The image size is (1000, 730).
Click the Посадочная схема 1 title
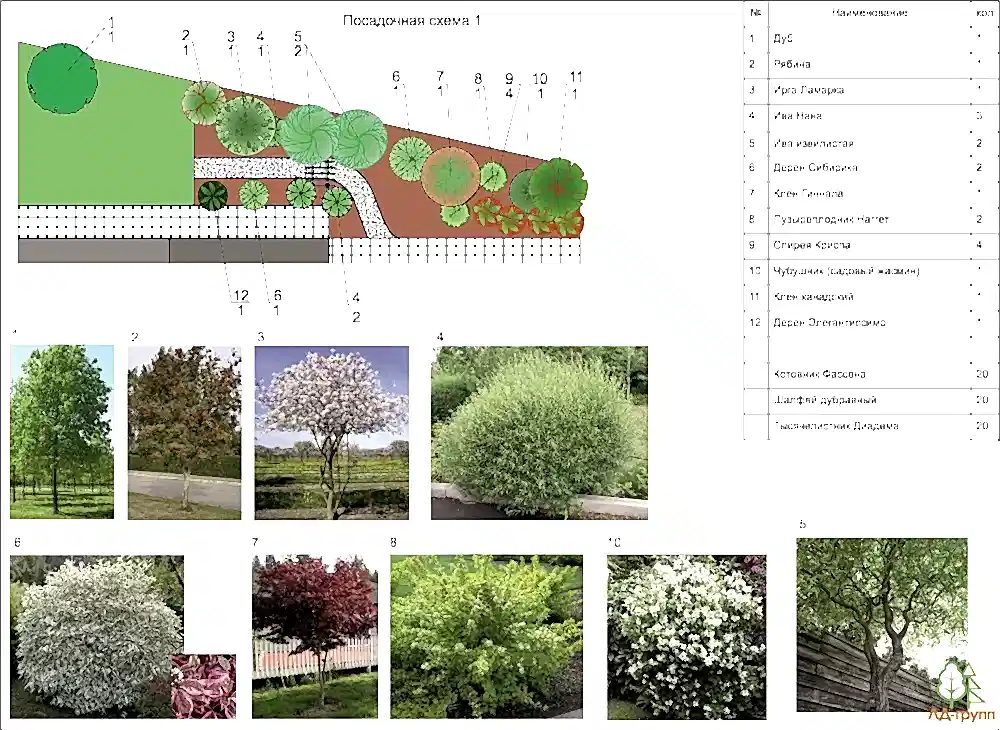pyautogui.click(x=412, y=20)
